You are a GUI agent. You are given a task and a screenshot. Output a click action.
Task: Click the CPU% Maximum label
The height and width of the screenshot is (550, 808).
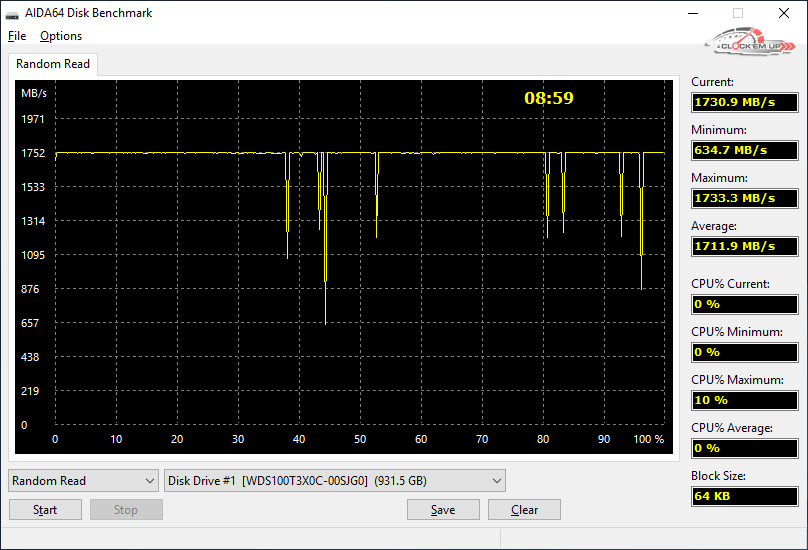pyautogui.click(x=737, y=380)
